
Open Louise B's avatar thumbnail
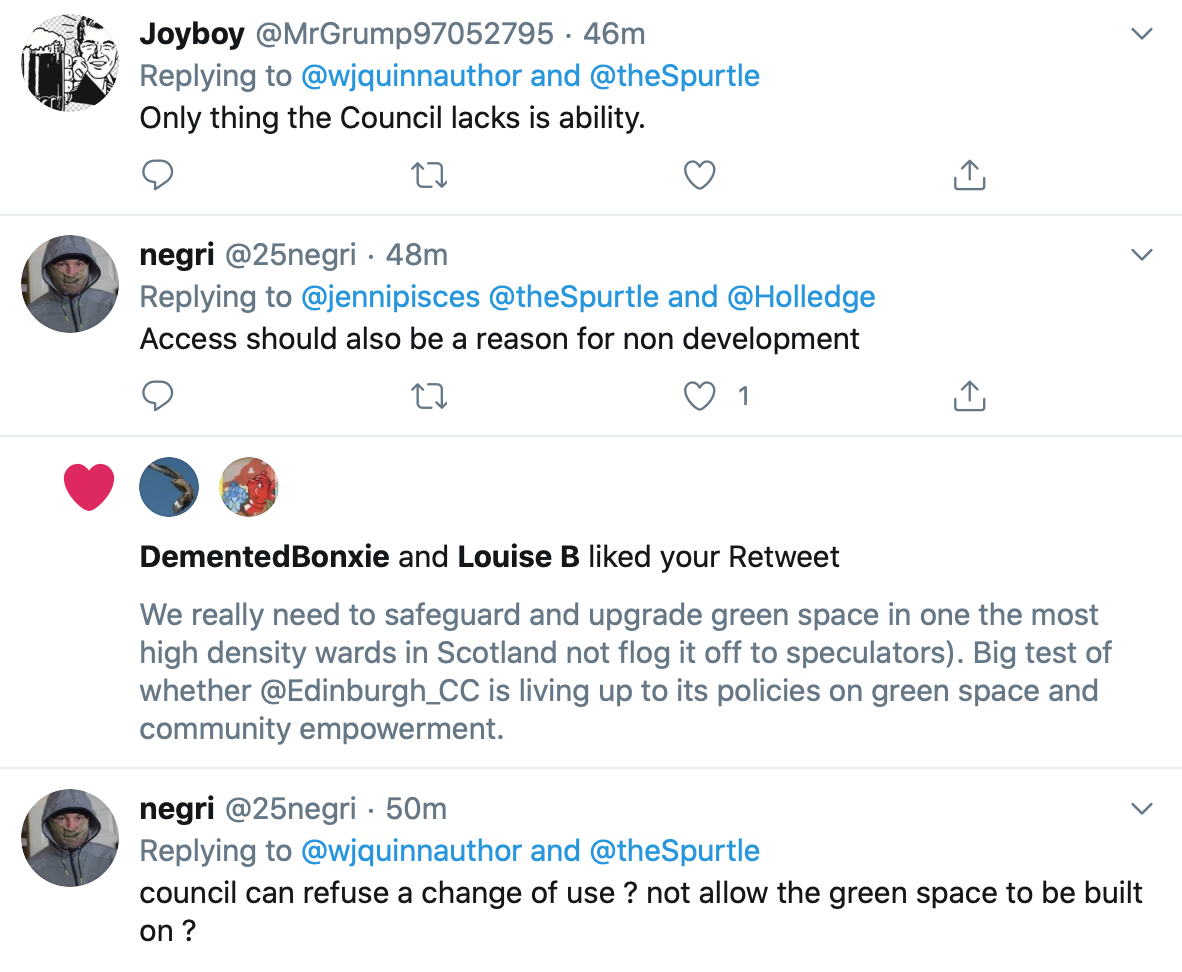pyautogui.click(x=249, y=487)
